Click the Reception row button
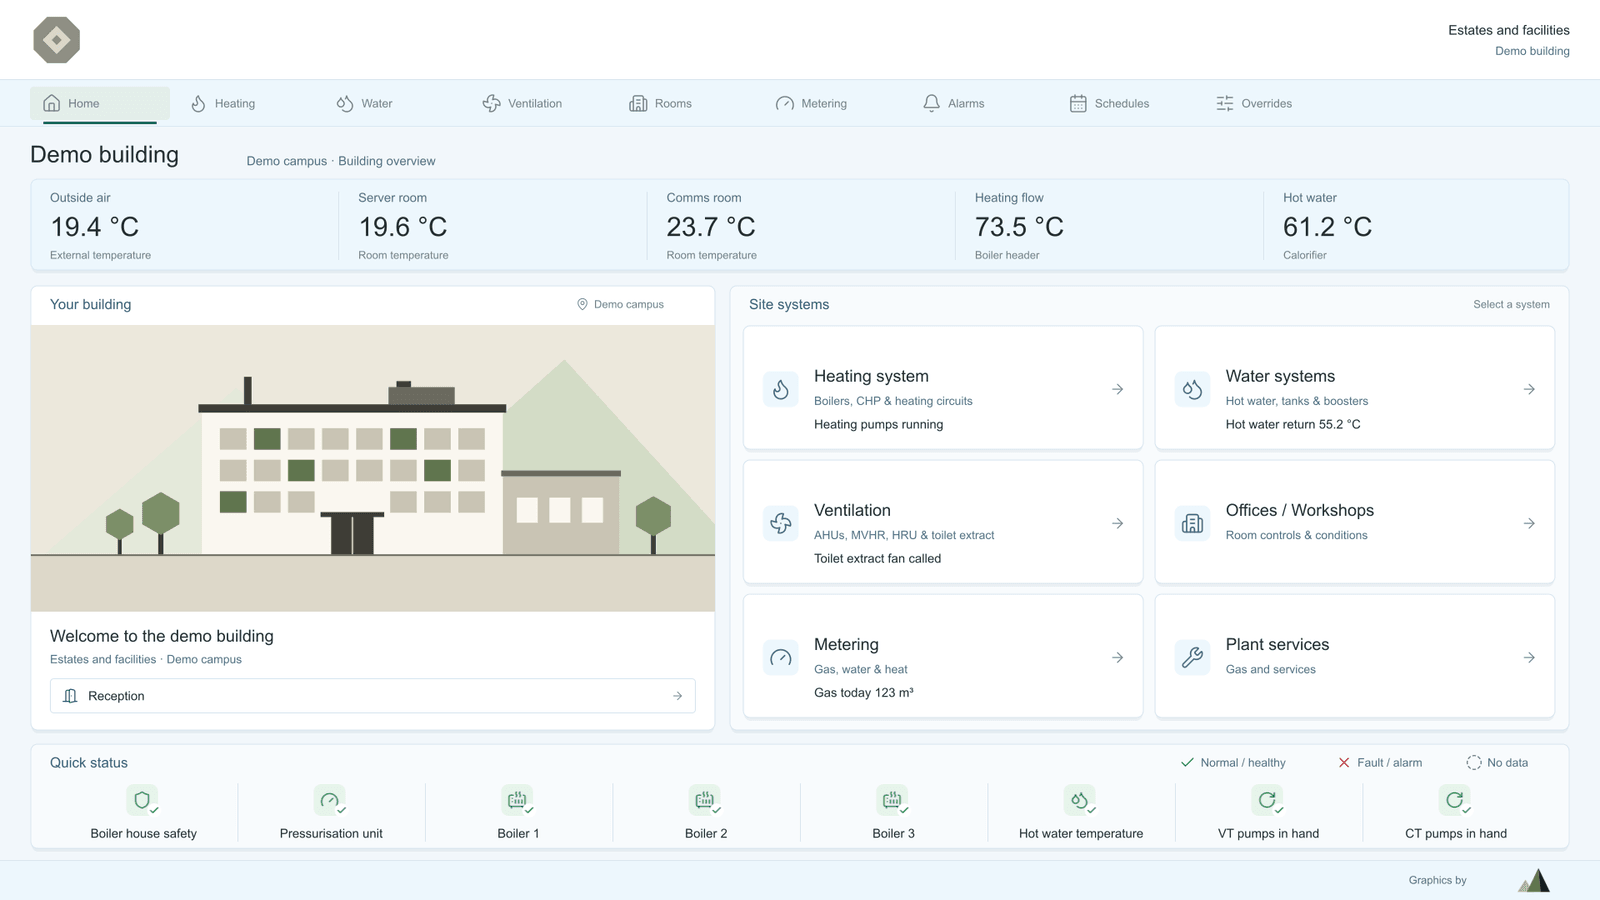 [x=373, y=696]
